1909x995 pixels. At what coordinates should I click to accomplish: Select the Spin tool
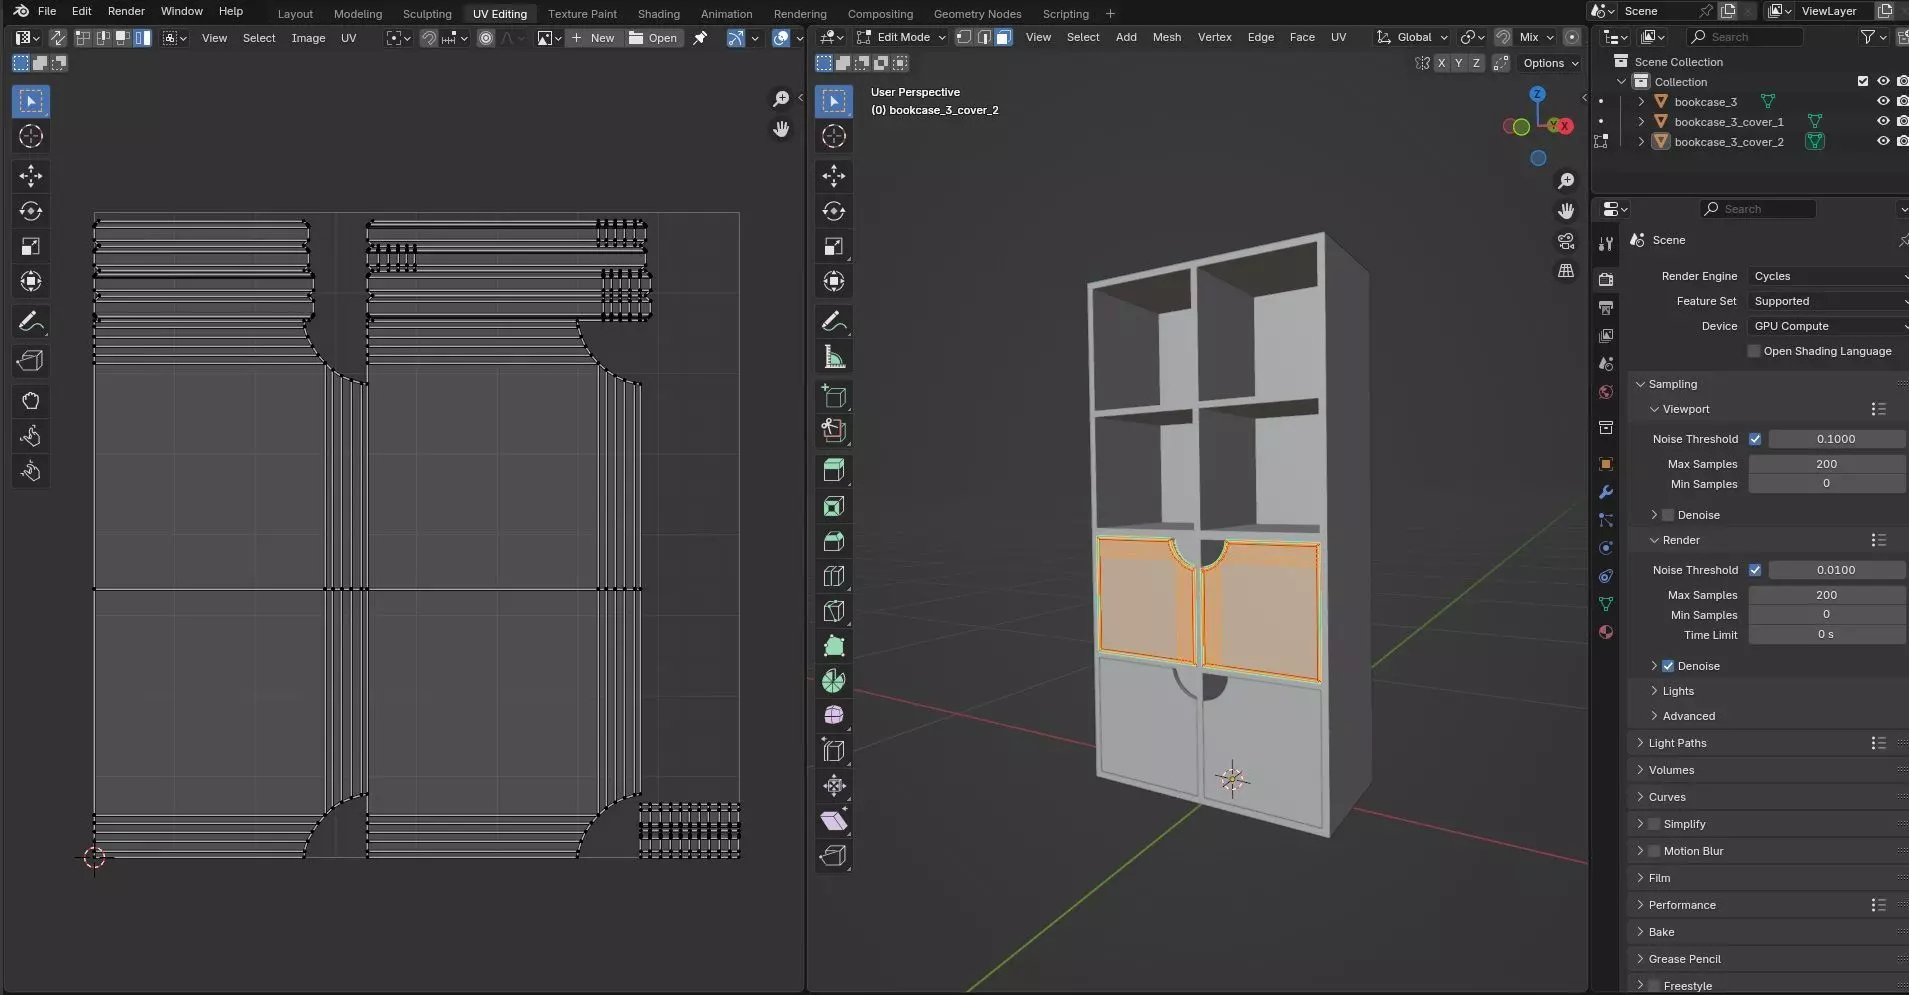click(x=834, y=681)
